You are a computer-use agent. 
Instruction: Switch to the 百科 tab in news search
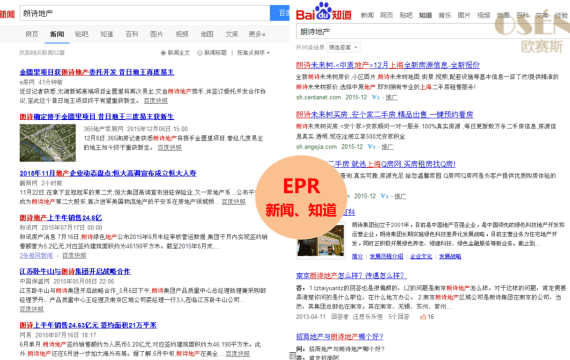tap(132, 34)
